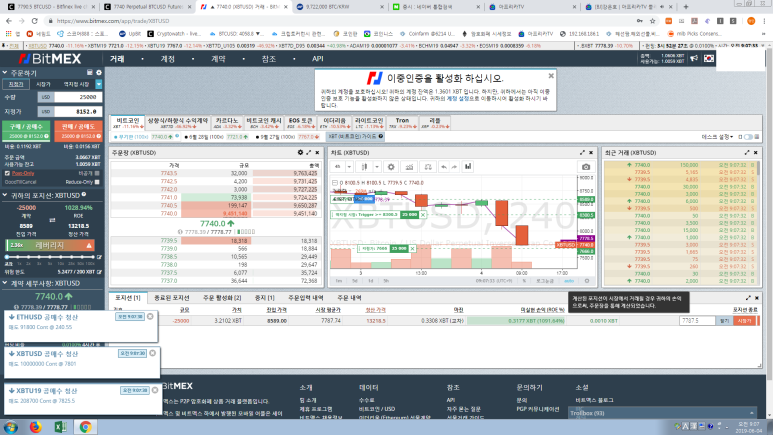Toggle log scale (로그눈금) on chart
Viewport: 773px width, 435px height.
[x=545, y=281]
